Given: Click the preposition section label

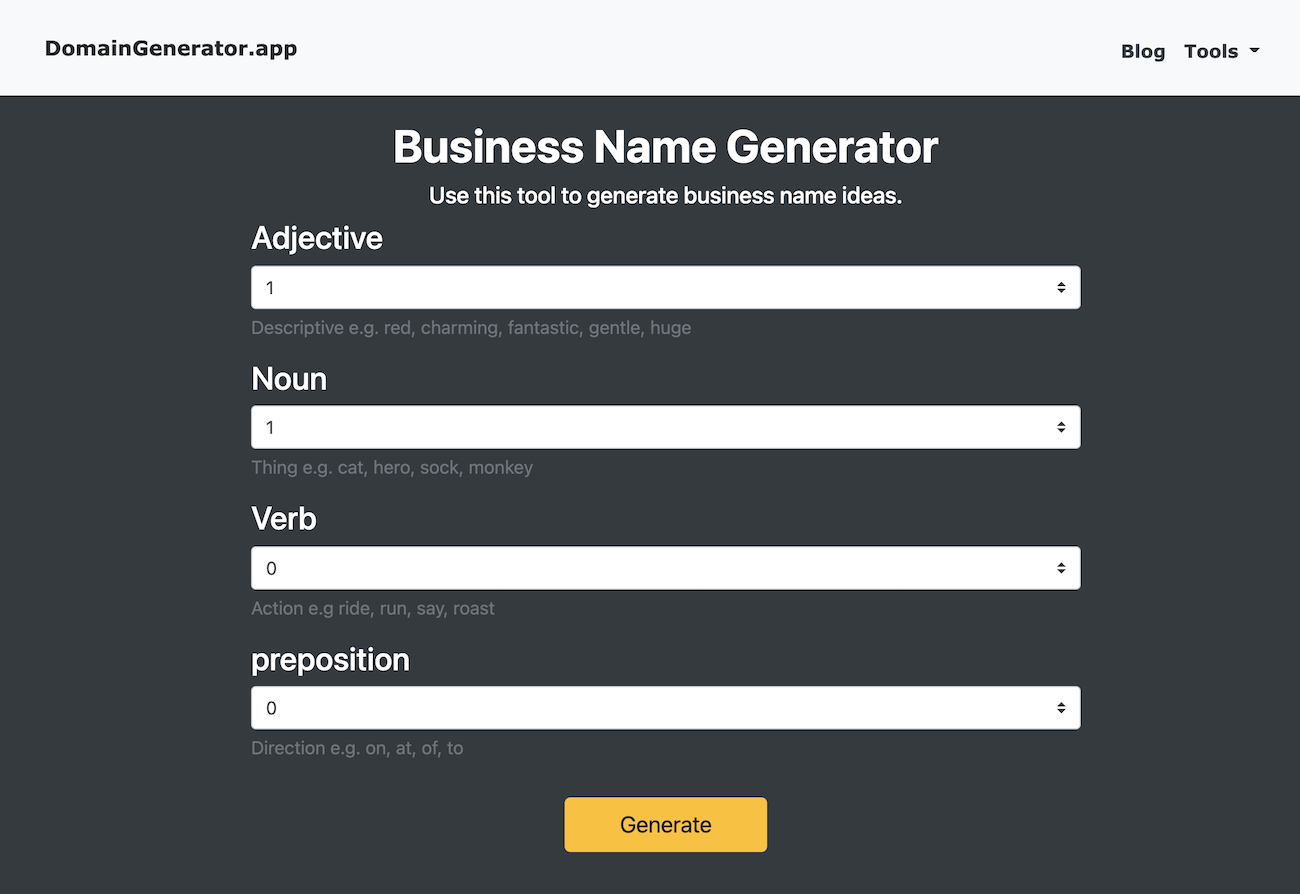Looking at the screenshot, I should click(330, 660).
